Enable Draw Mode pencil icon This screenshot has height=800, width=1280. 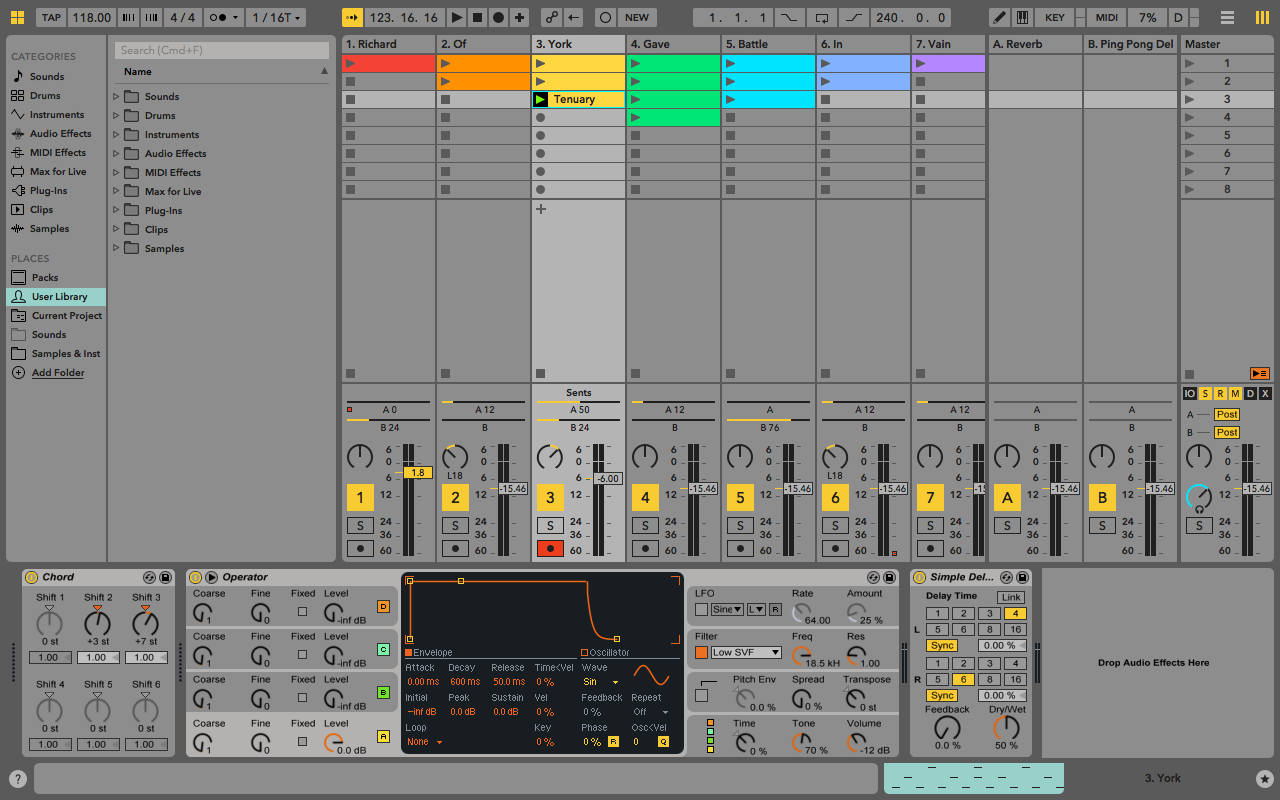pos(999,18)
